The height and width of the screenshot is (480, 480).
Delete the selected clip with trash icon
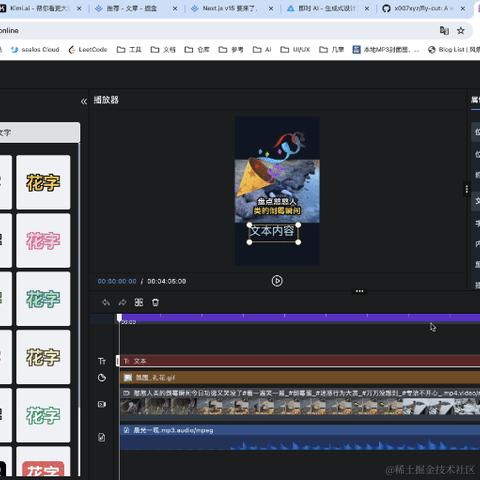(155, 303)
